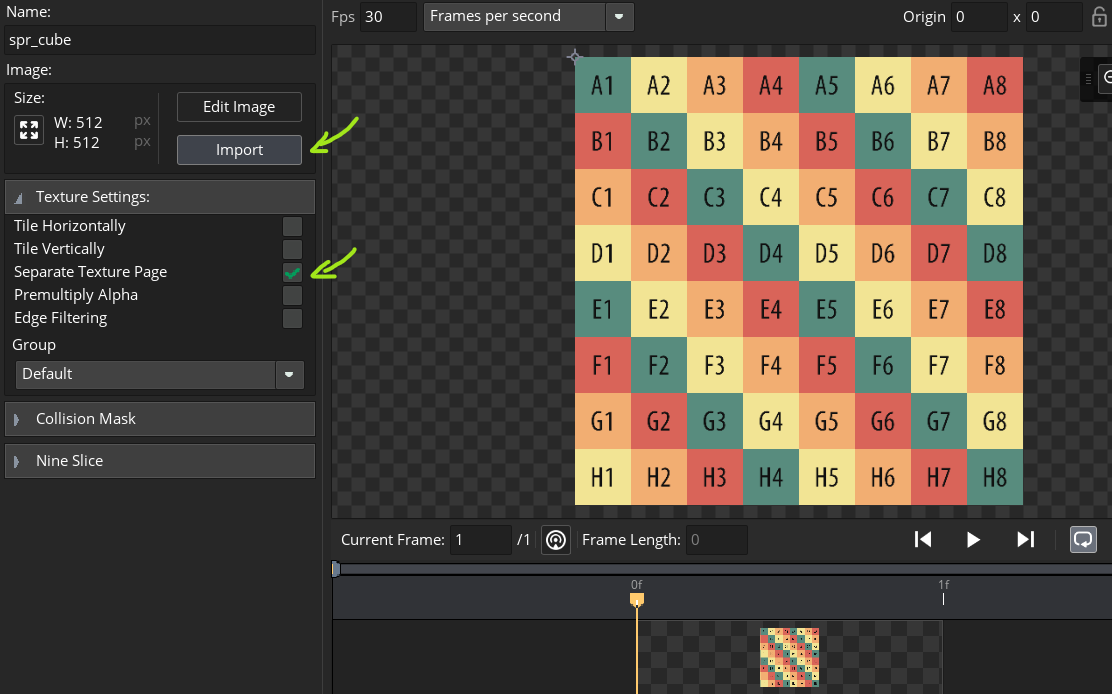Click the origin lock icon
This screenshot has height=694, width=1112.
click(1099, 16)
